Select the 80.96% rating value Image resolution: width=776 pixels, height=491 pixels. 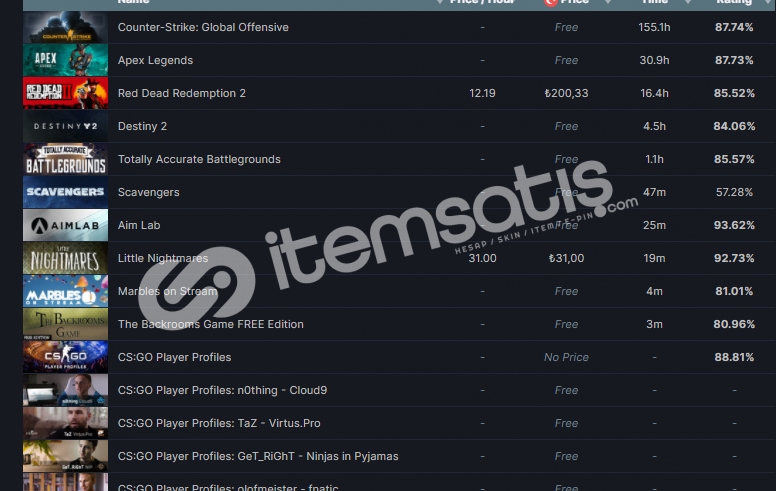click(734, 324)
